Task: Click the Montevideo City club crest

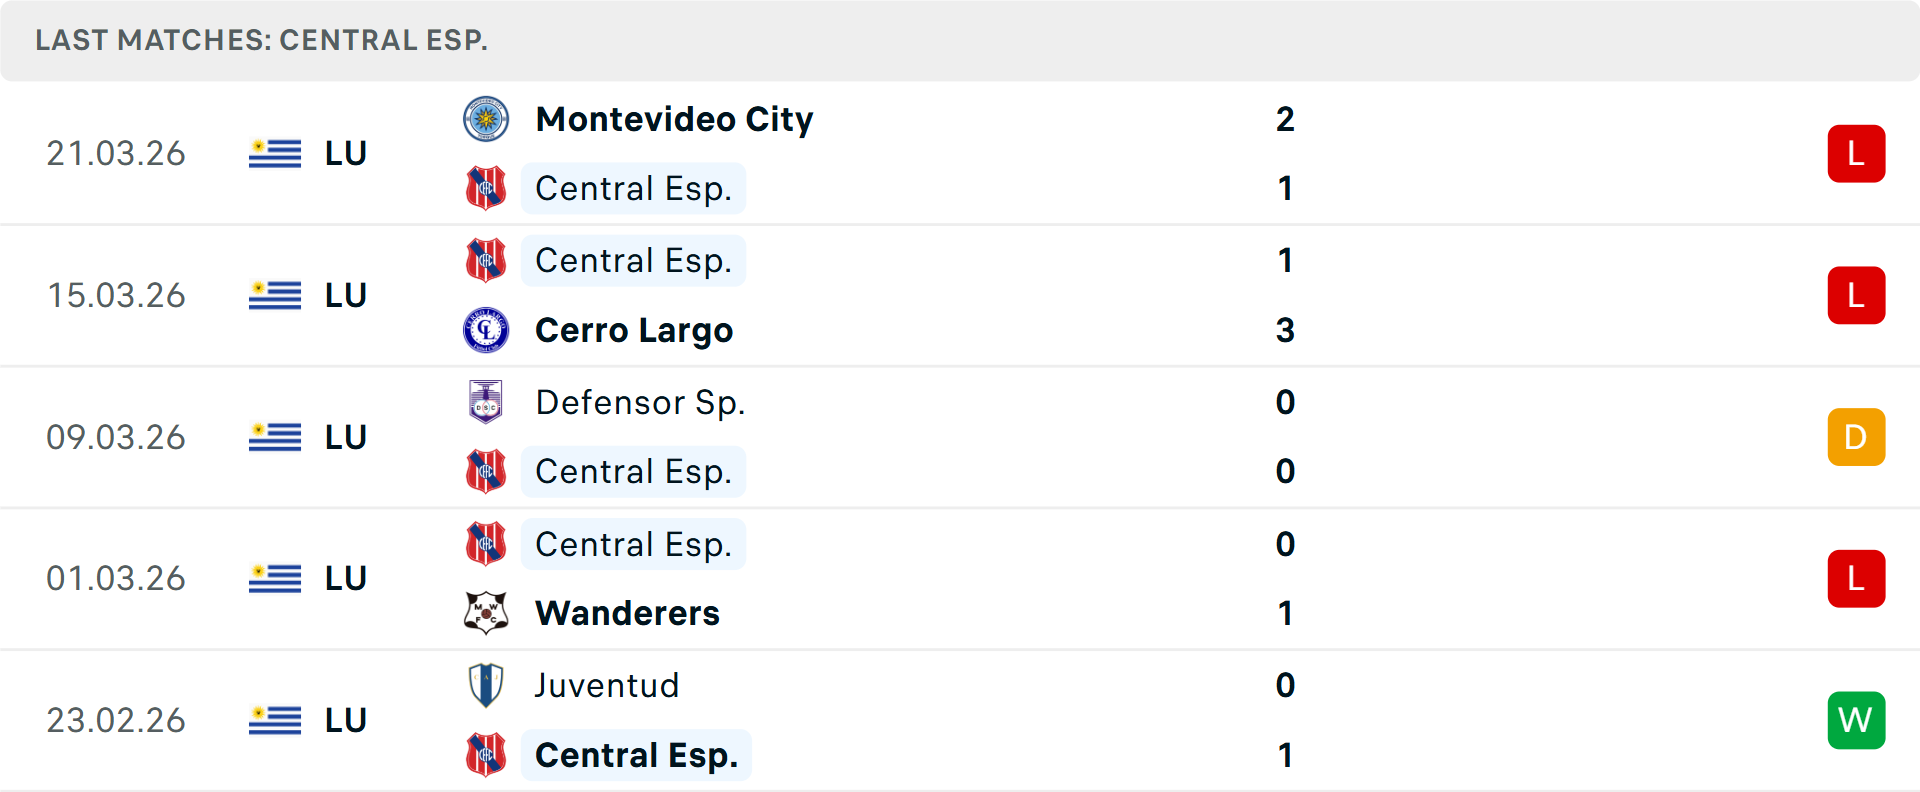Action: pyautogui.click(x=486, y=120)
